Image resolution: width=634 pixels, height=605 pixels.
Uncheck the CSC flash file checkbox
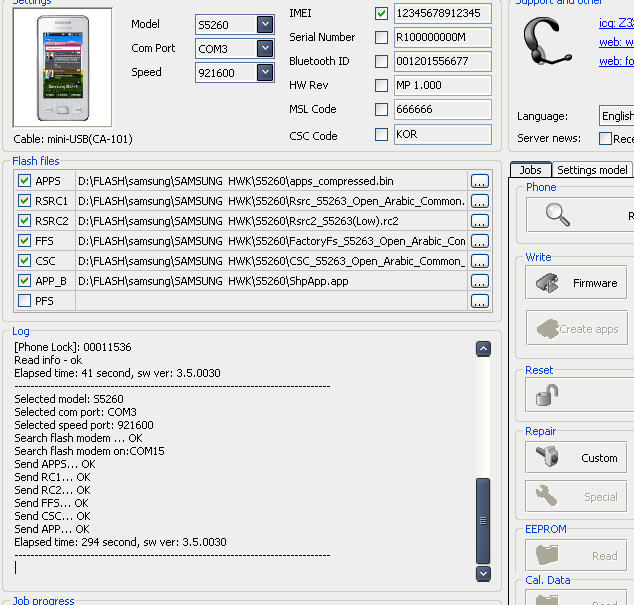24,261
